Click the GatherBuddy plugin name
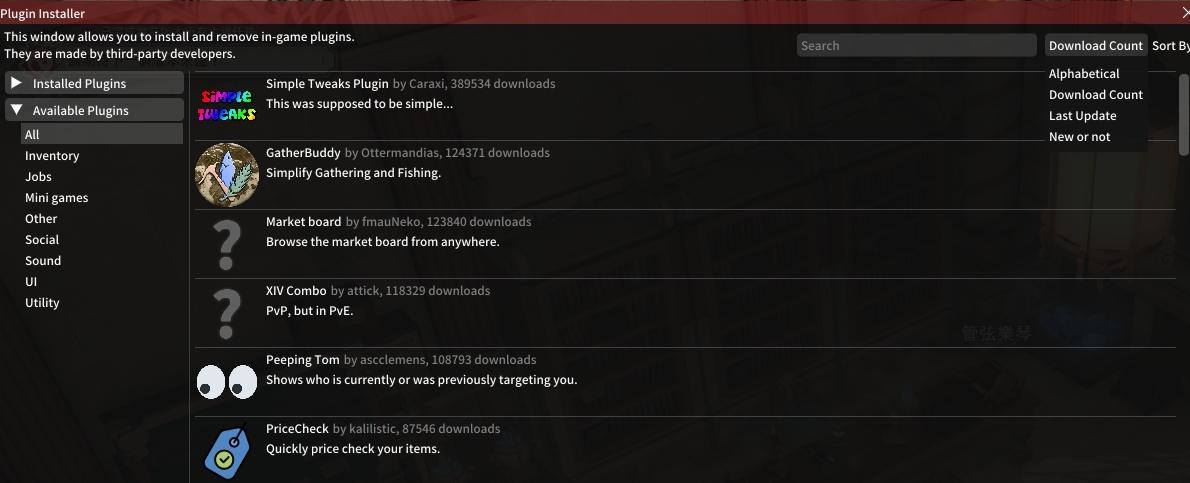 click(x=303, y=153)
